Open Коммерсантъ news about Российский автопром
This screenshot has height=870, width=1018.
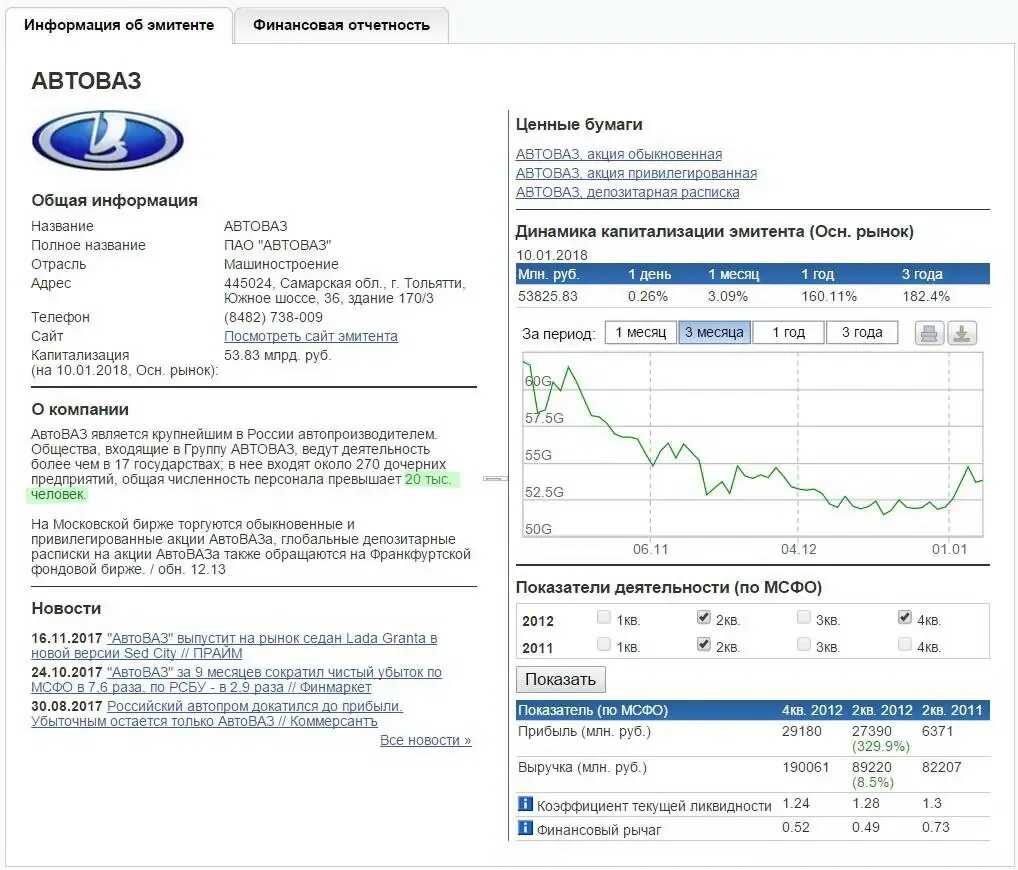(x=217, y=714)
